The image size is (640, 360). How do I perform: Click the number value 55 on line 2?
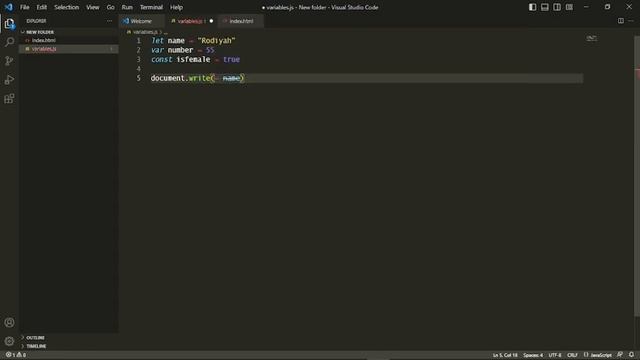coord(210,50)
